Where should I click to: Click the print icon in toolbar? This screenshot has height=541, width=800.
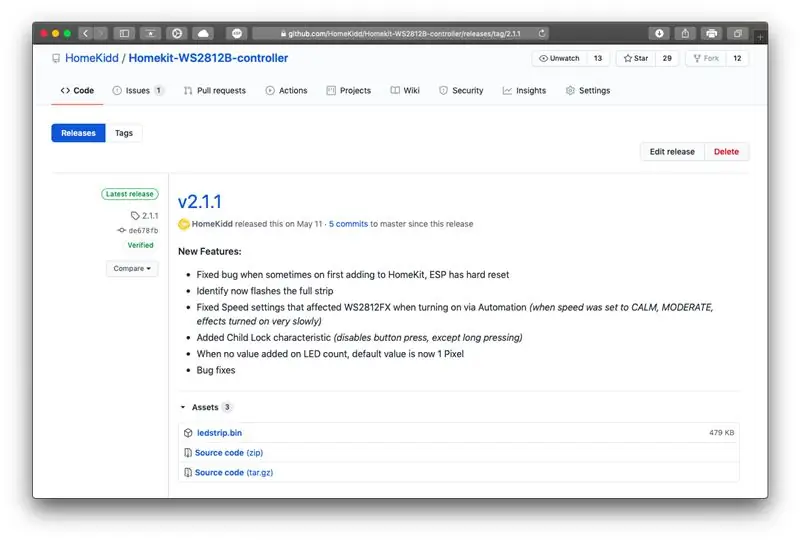pyautogui.click(x=711, y=34)
